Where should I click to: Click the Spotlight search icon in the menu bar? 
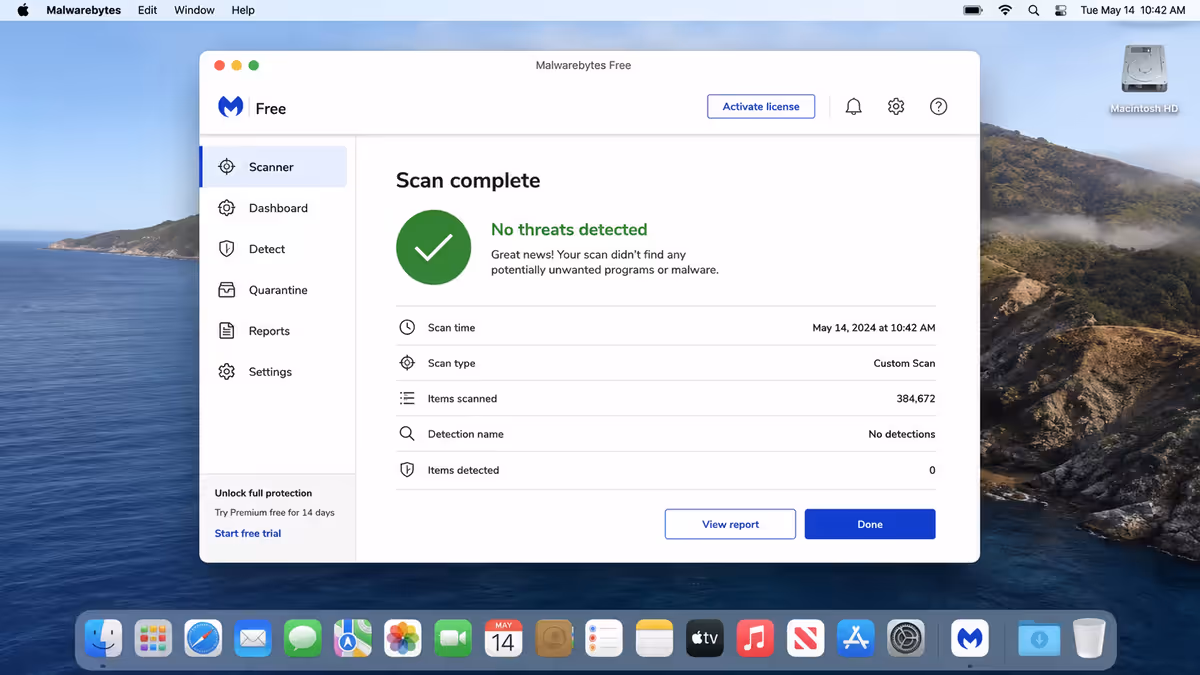1034,10
